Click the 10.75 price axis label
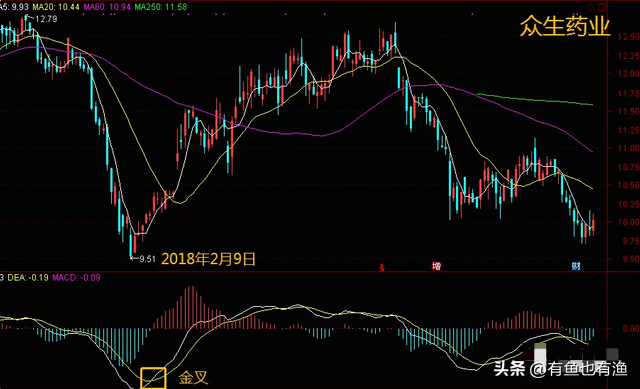This screenshot has width=640, height=389. [629, 167]
